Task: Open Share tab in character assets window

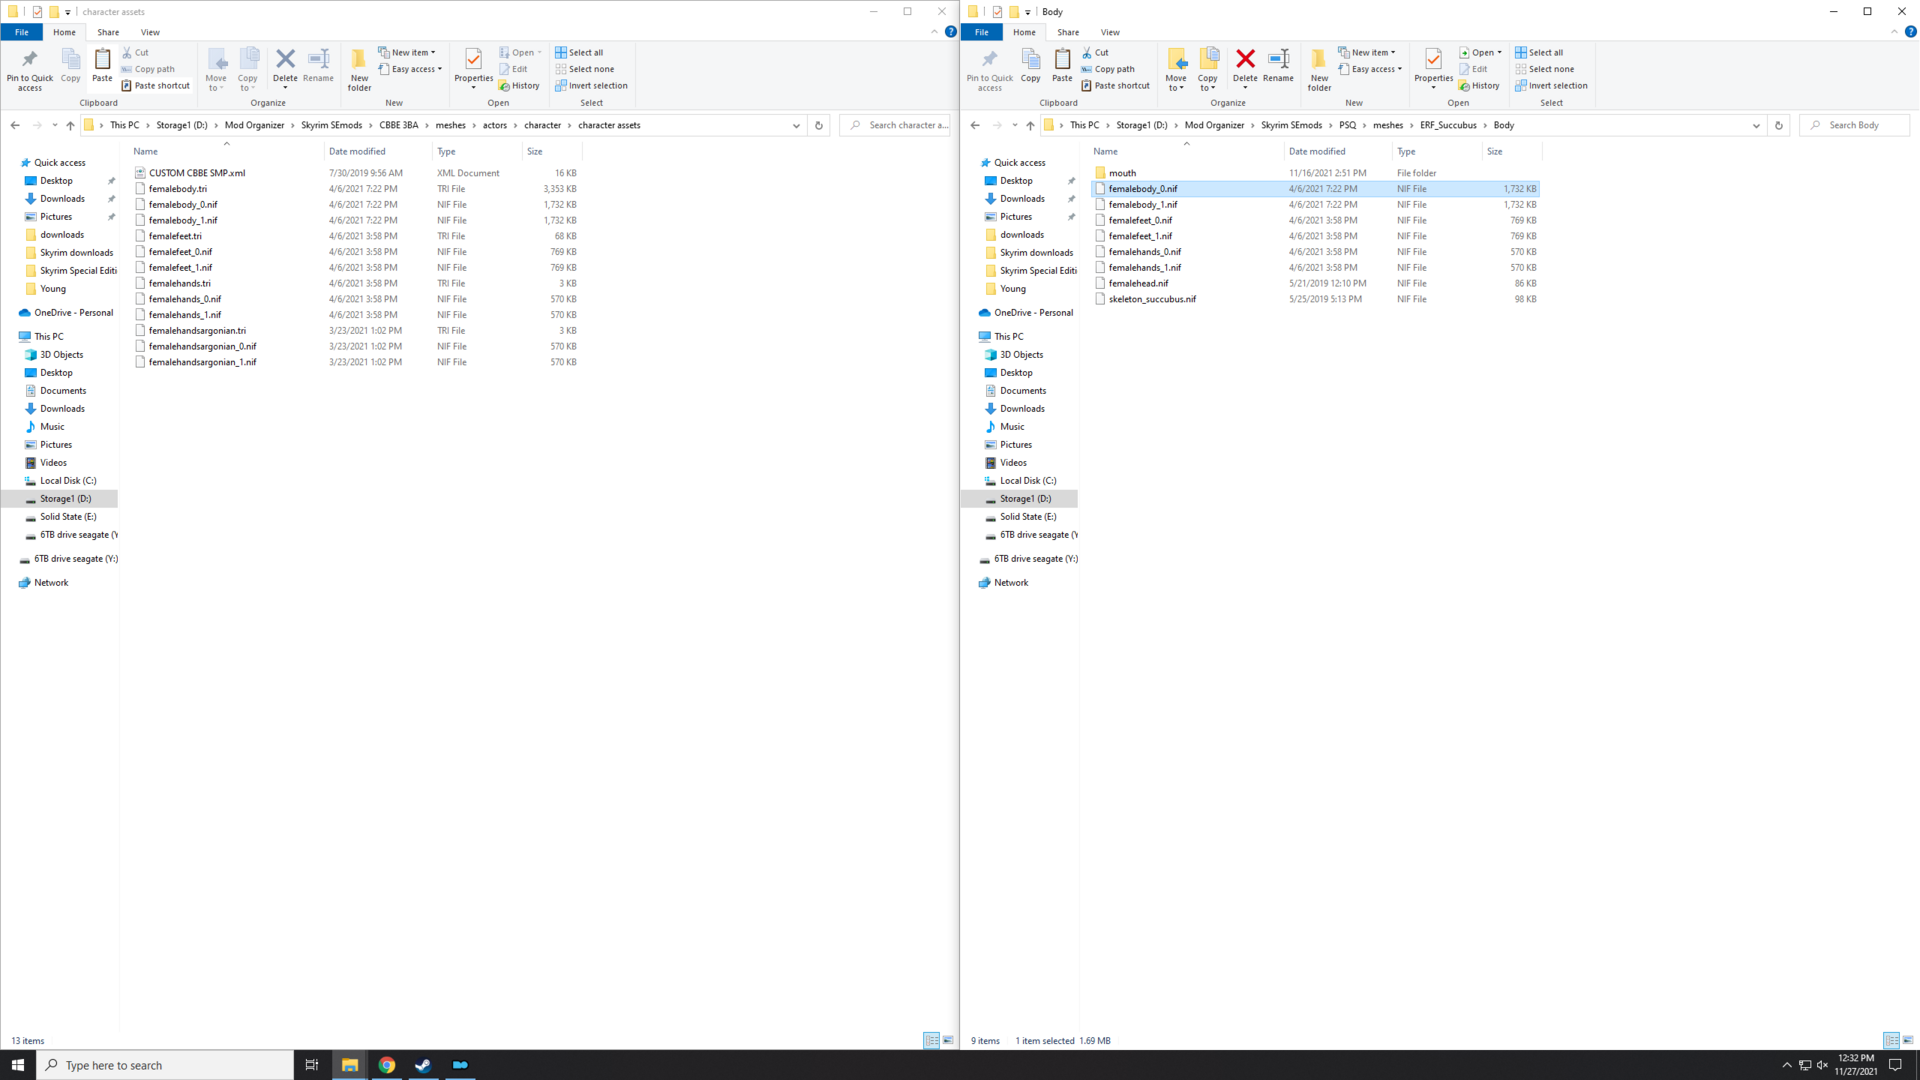Action: (108, 32)
